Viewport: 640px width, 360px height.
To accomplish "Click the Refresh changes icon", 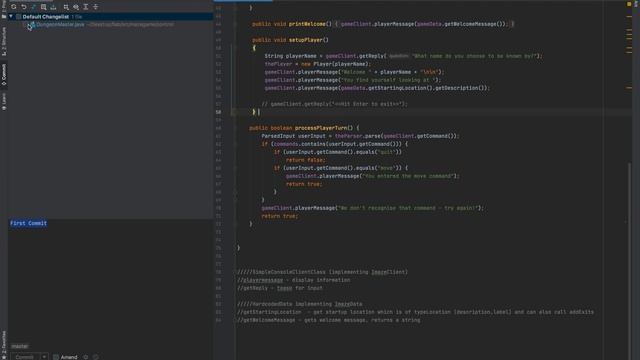I will tap(14, 7).
